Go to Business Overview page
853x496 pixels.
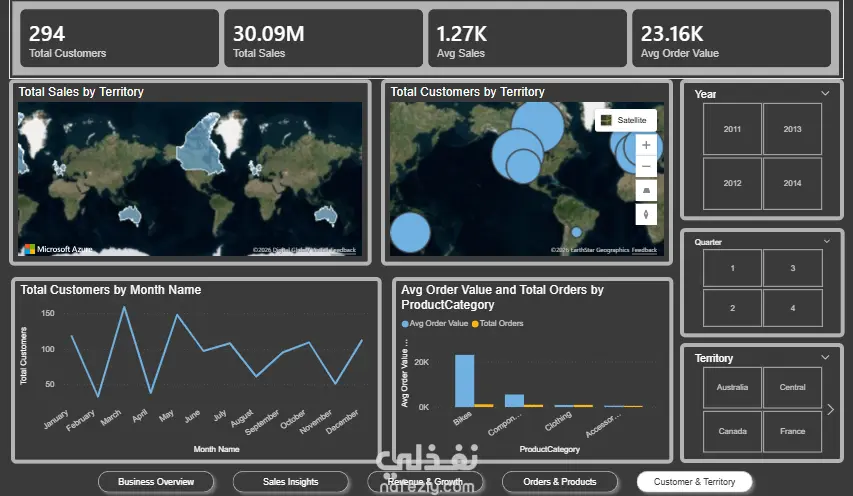coord(156,482)
